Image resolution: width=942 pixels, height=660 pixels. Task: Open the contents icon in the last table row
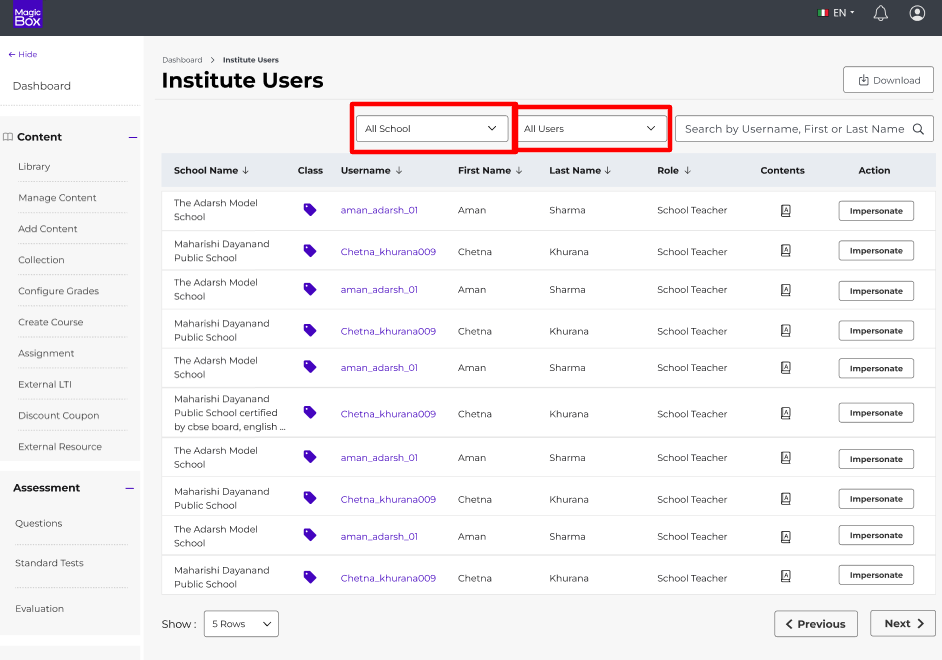tap(785, 577)
